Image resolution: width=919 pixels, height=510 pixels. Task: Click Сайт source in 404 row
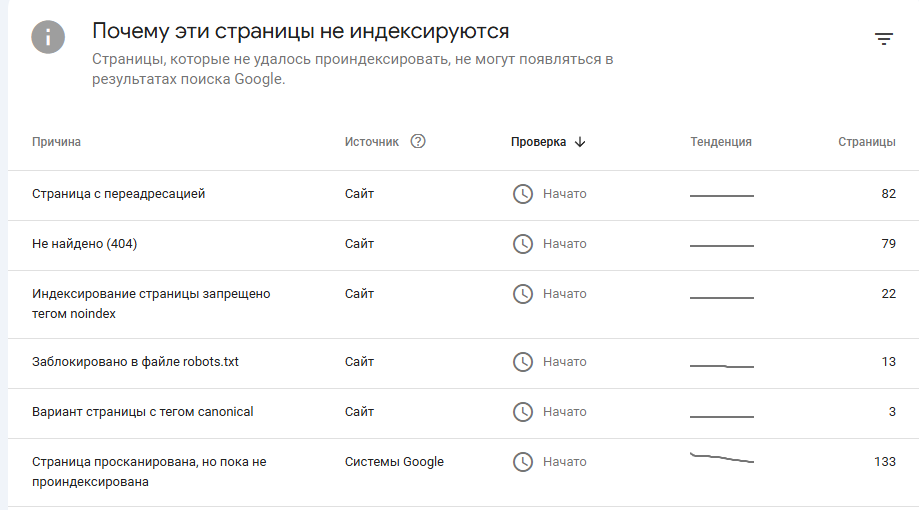click(359, 243)
